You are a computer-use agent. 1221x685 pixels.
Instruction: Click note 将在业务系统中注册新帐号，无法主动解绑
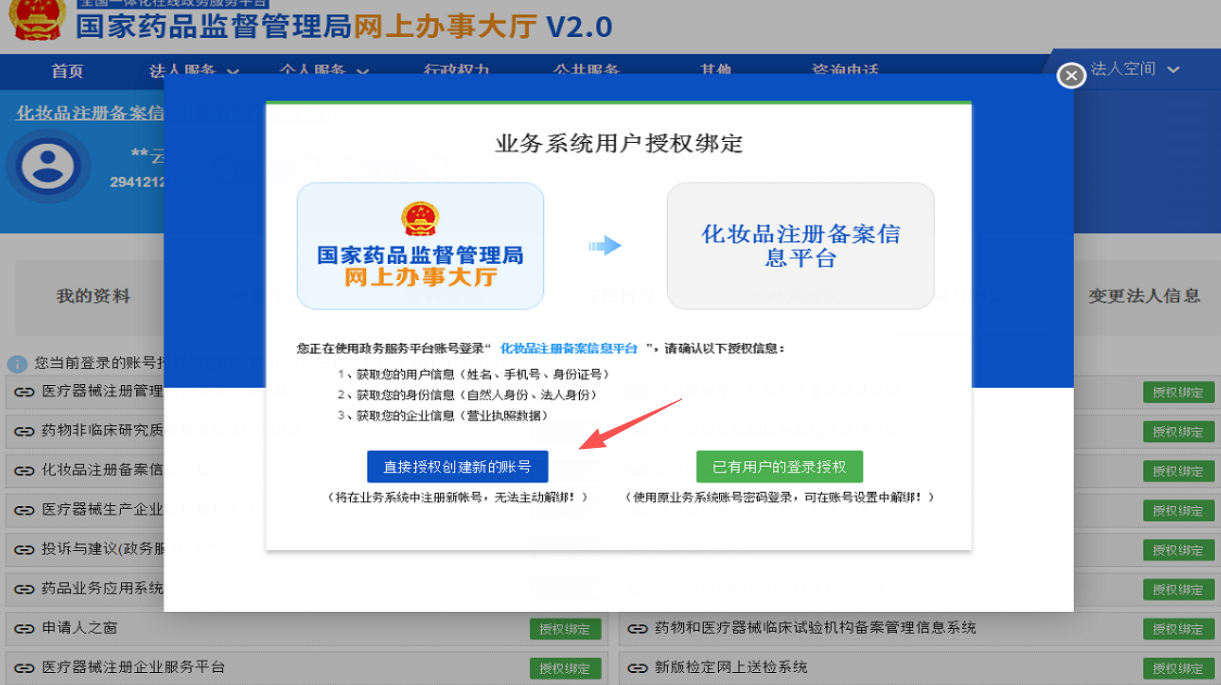tap(457, 497)
